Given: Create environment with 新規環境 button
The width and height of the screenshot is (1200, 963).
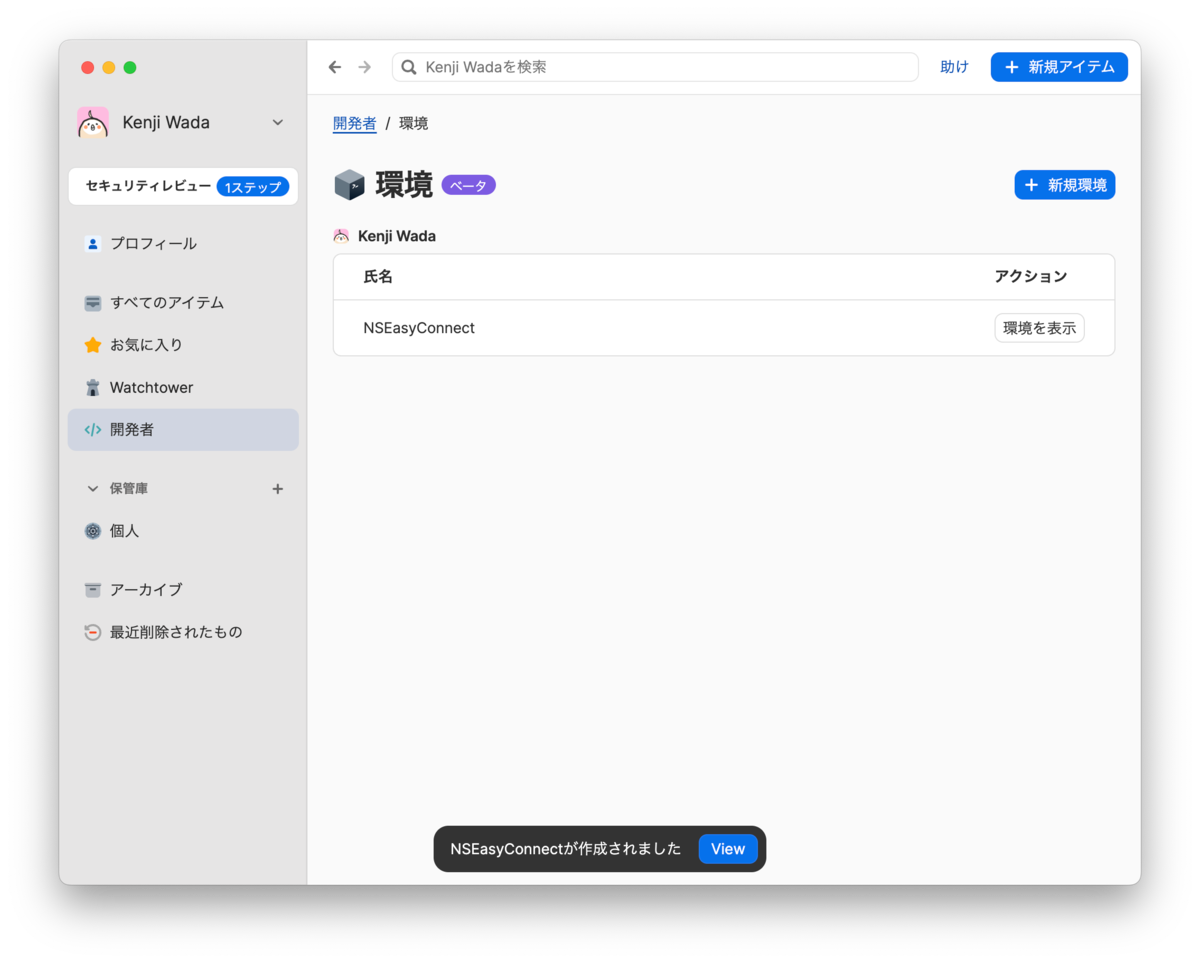Looking at the screenshot, I should (1065, 185).
